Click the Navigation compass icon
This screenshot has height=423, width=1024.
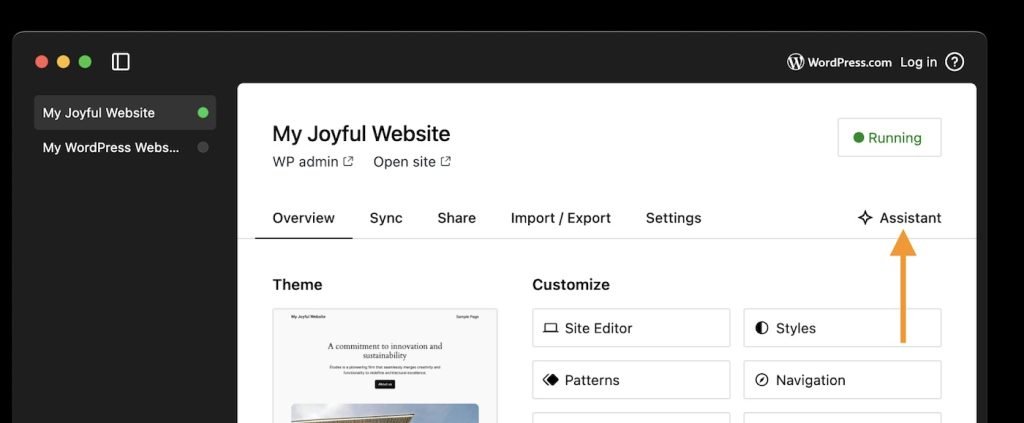coord(762,380)
